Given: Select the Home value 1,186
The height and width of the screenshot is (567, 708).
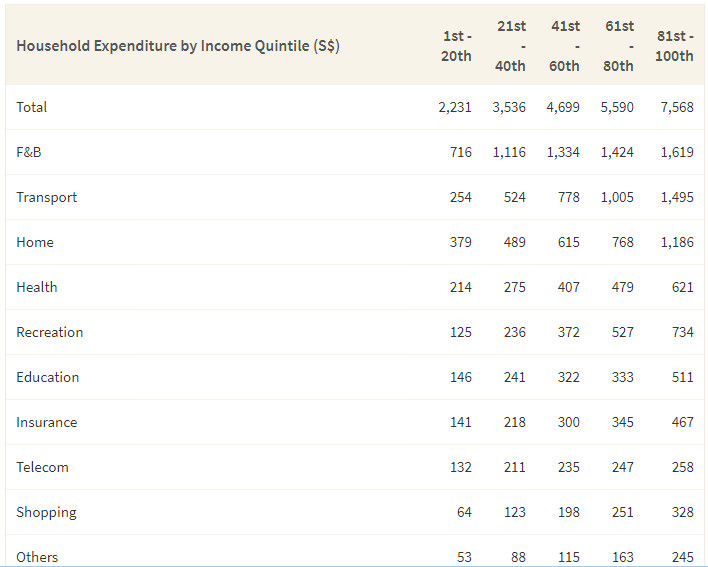Looking at the screenshot, I should [676, 242].
